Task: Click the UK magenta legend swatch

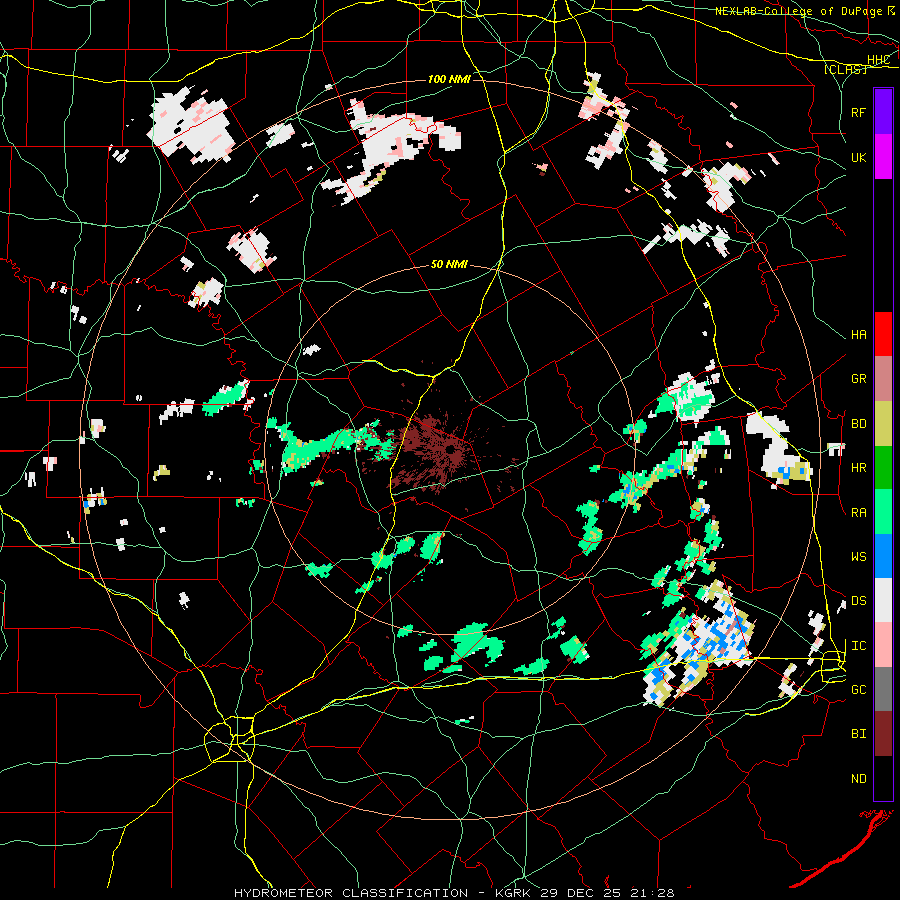Action: click(883, 157)
